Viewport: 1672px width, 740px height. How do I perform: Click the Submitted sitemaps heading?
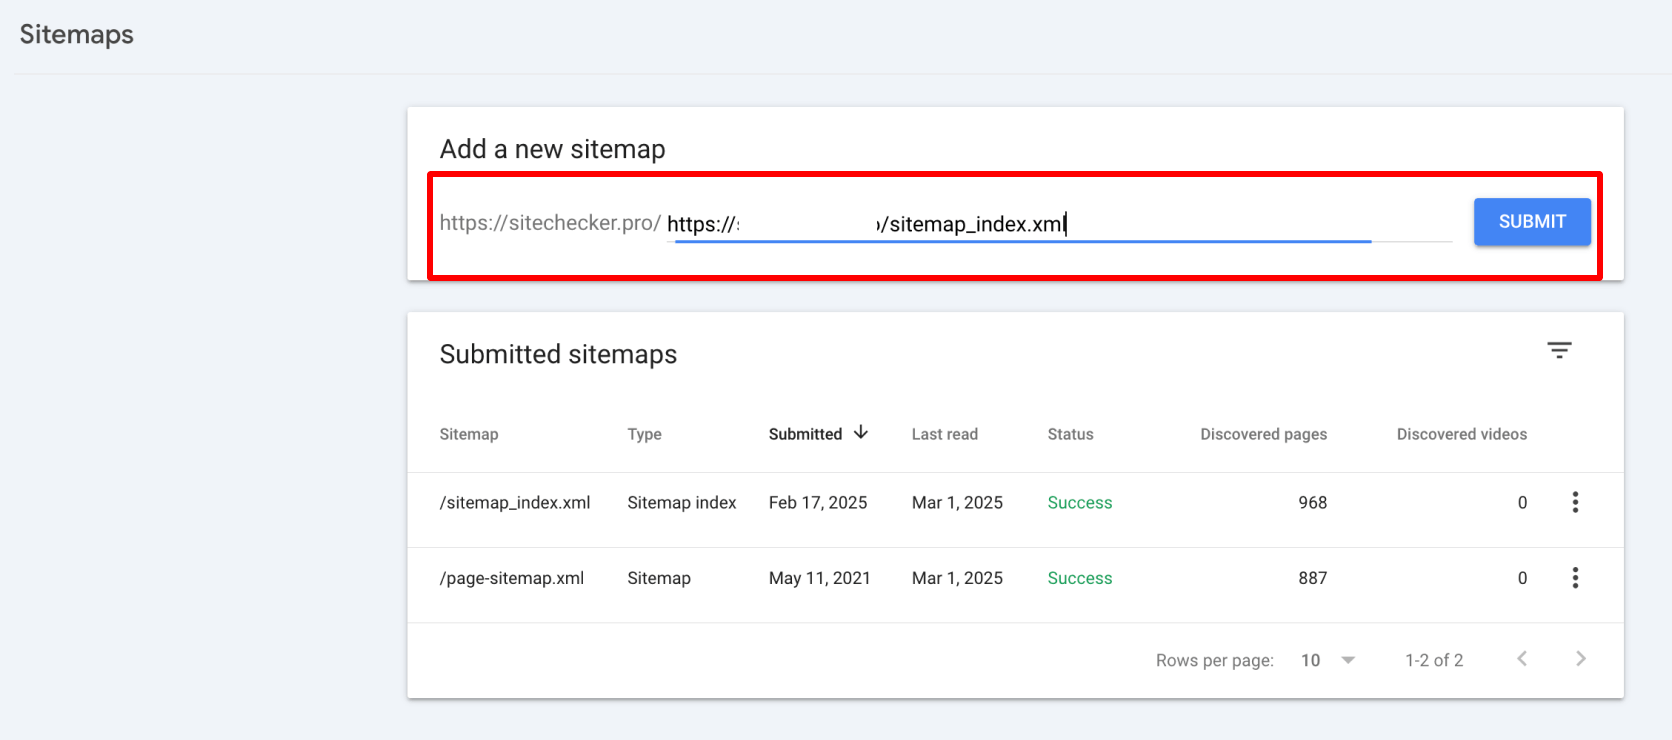[x=558, y=354]
